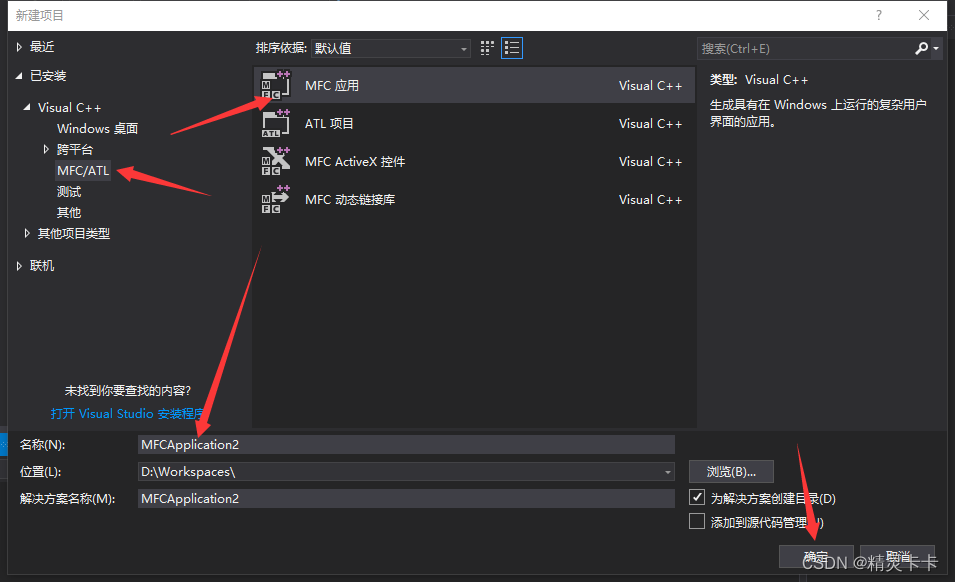Select the MFC 动态链接库 template name

tap(350, 200)
